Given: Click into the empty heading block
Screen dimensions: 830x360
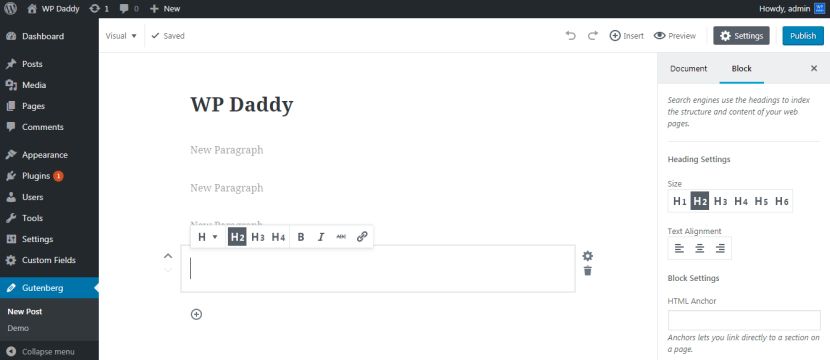Looking at the screenshot, I should tap(378, 268).
